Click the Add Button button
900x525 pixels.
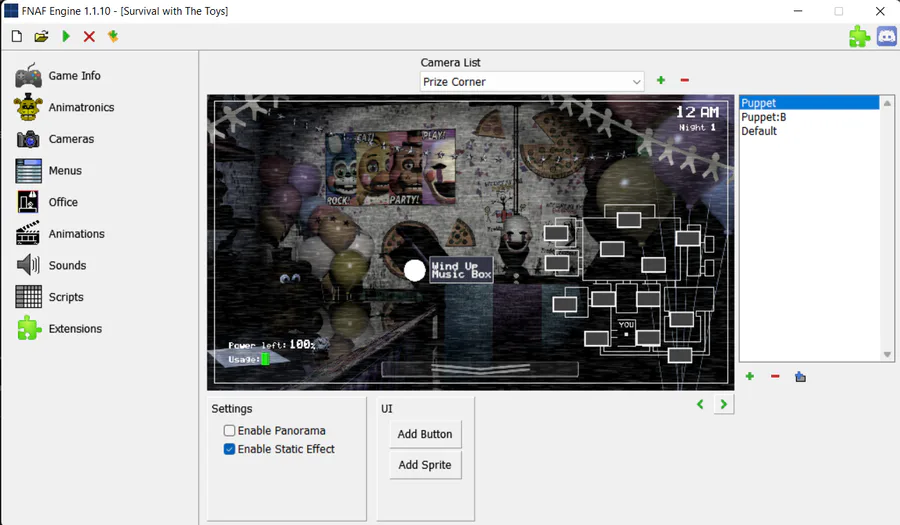click(x=425, y=434)
